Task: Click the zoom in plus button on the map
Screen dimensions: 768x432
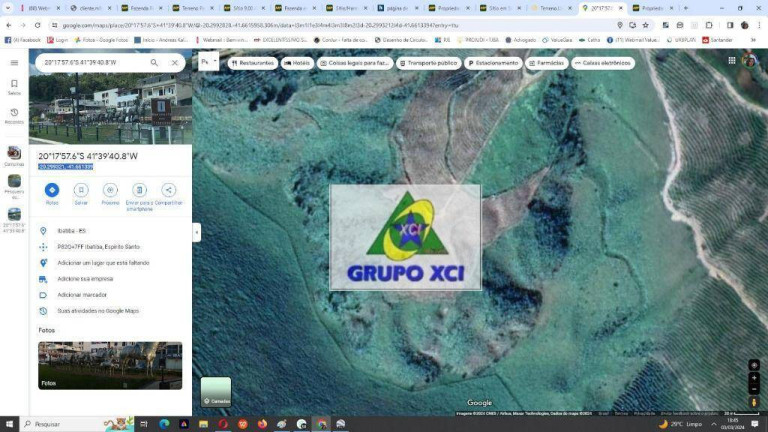Action: click(754, 378)
